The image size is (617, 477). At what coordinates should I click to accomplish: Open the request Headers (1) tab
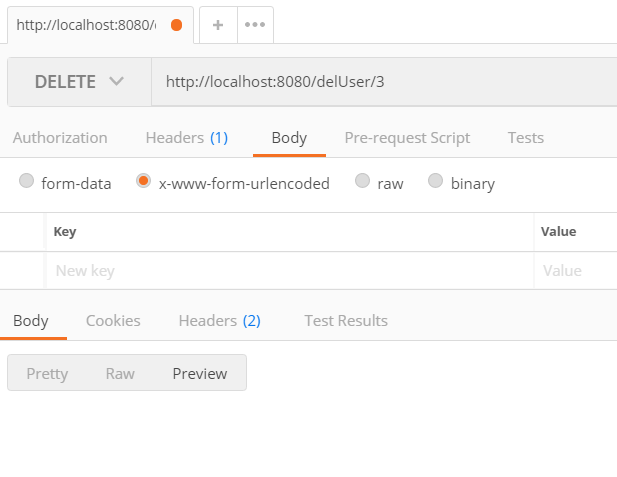coord(187,138)
